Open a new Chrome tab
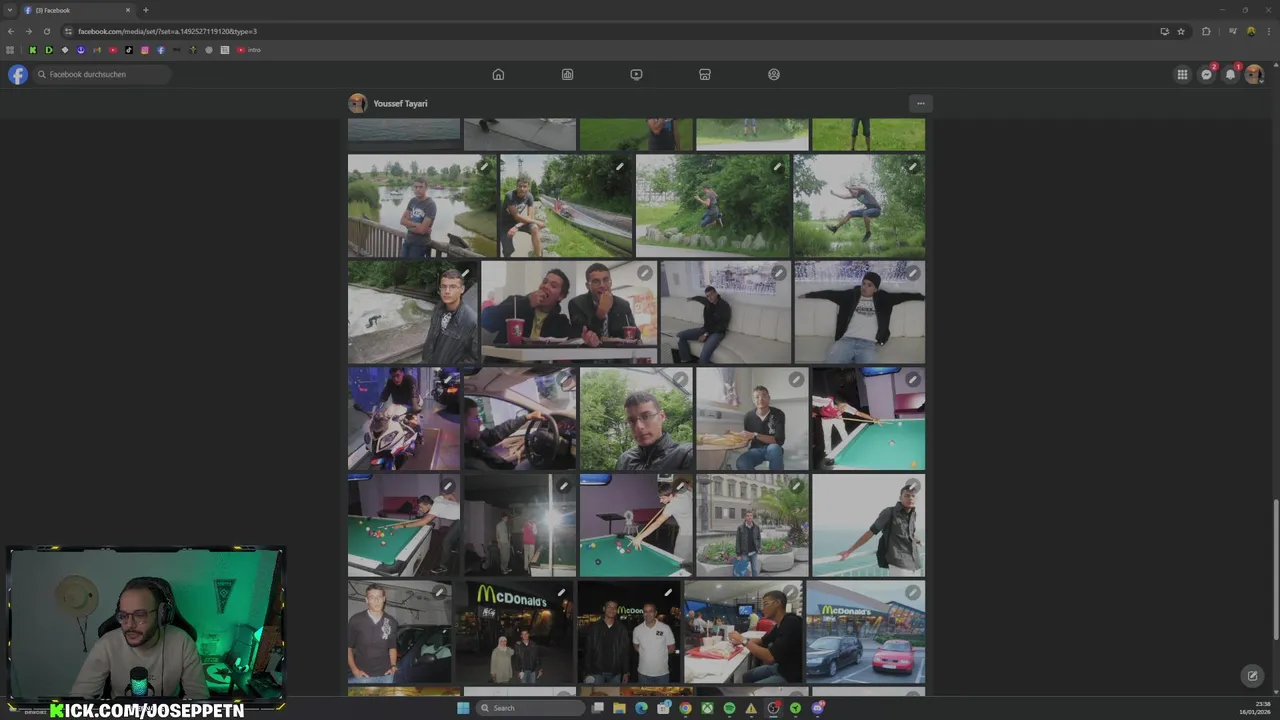This screenshot has height=720, width=1280. coord(146,10)
